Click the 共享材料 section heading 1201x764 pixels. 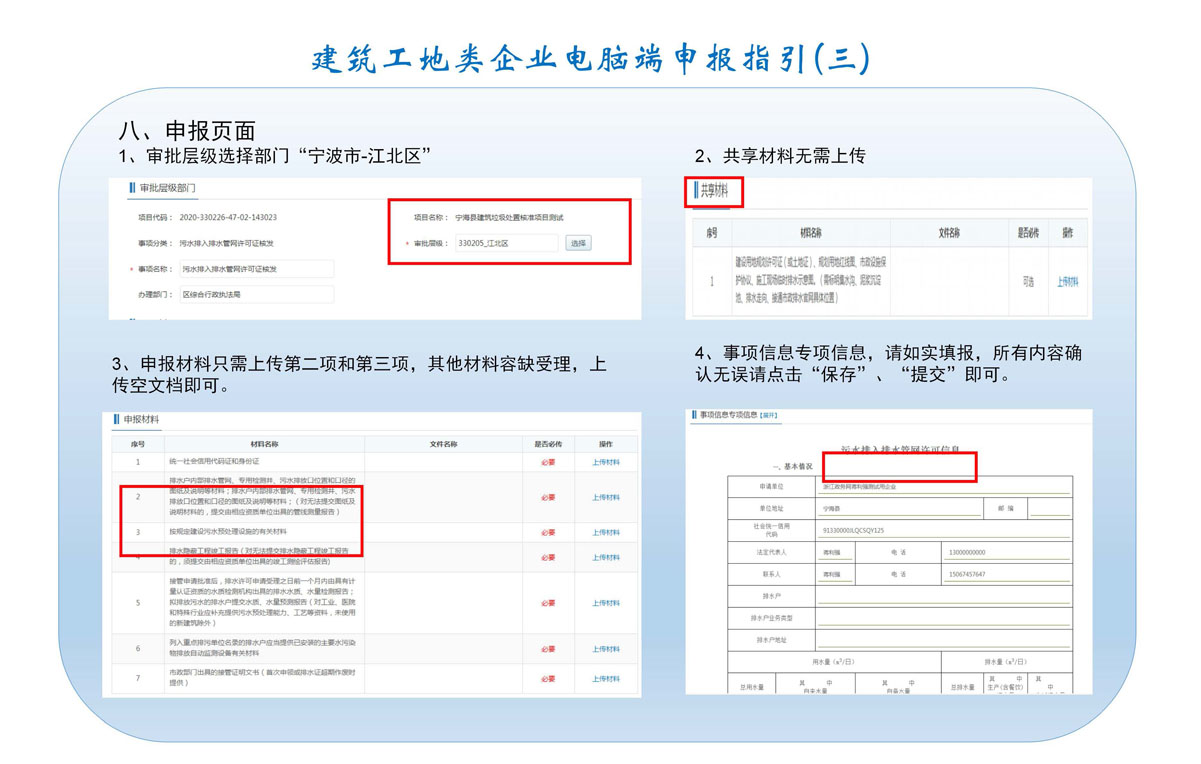(714, 190)
